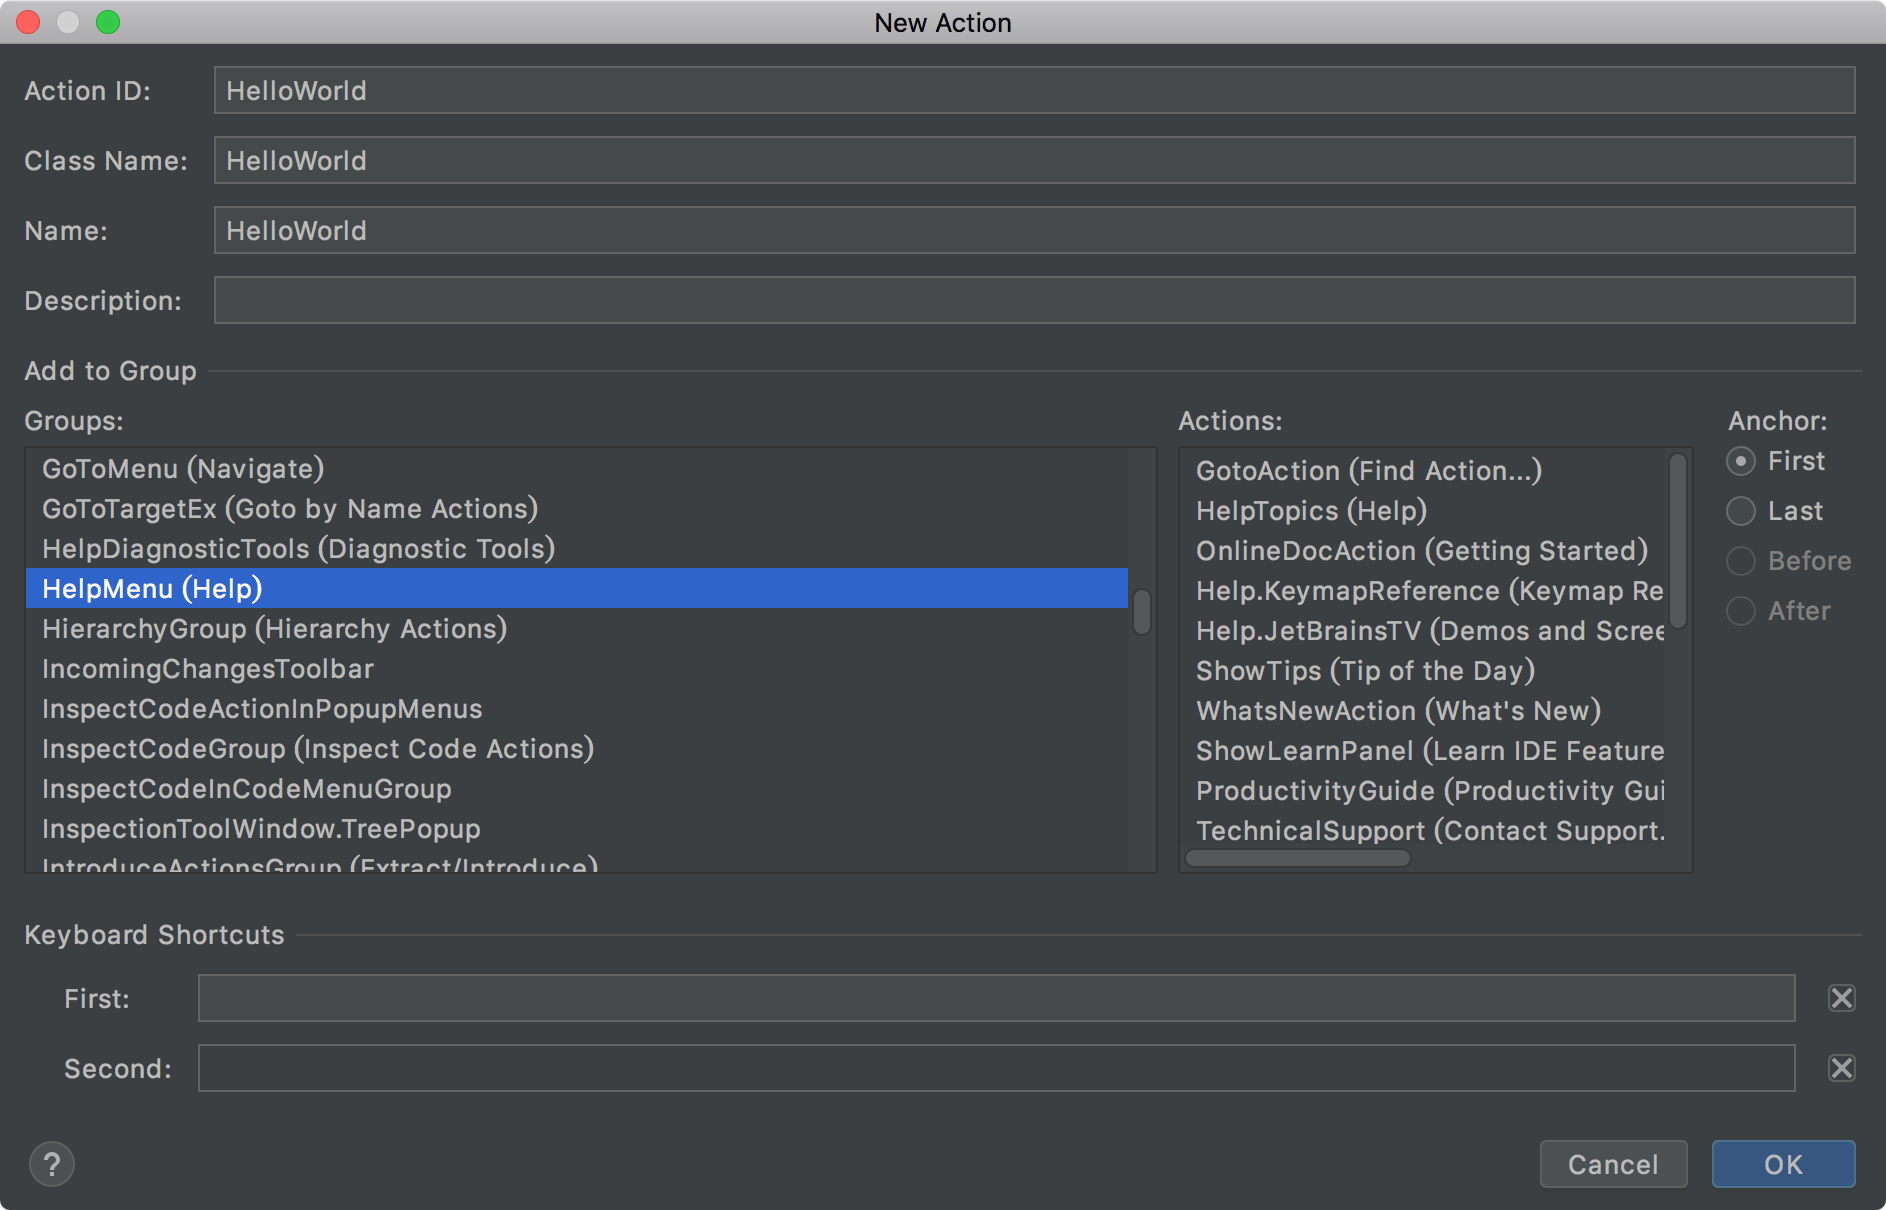Click the First keyboard shortcut field
The image size is (1886, 1210).
pyautogui.click(x=996, y=998)
